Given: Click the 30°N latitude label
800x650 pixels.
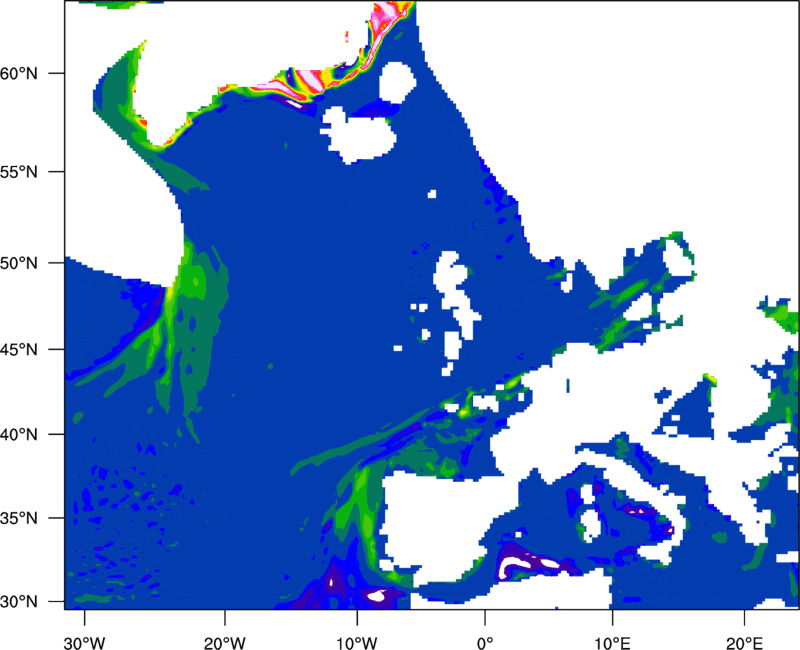Looking at the screenshot, I should (19, 602).
